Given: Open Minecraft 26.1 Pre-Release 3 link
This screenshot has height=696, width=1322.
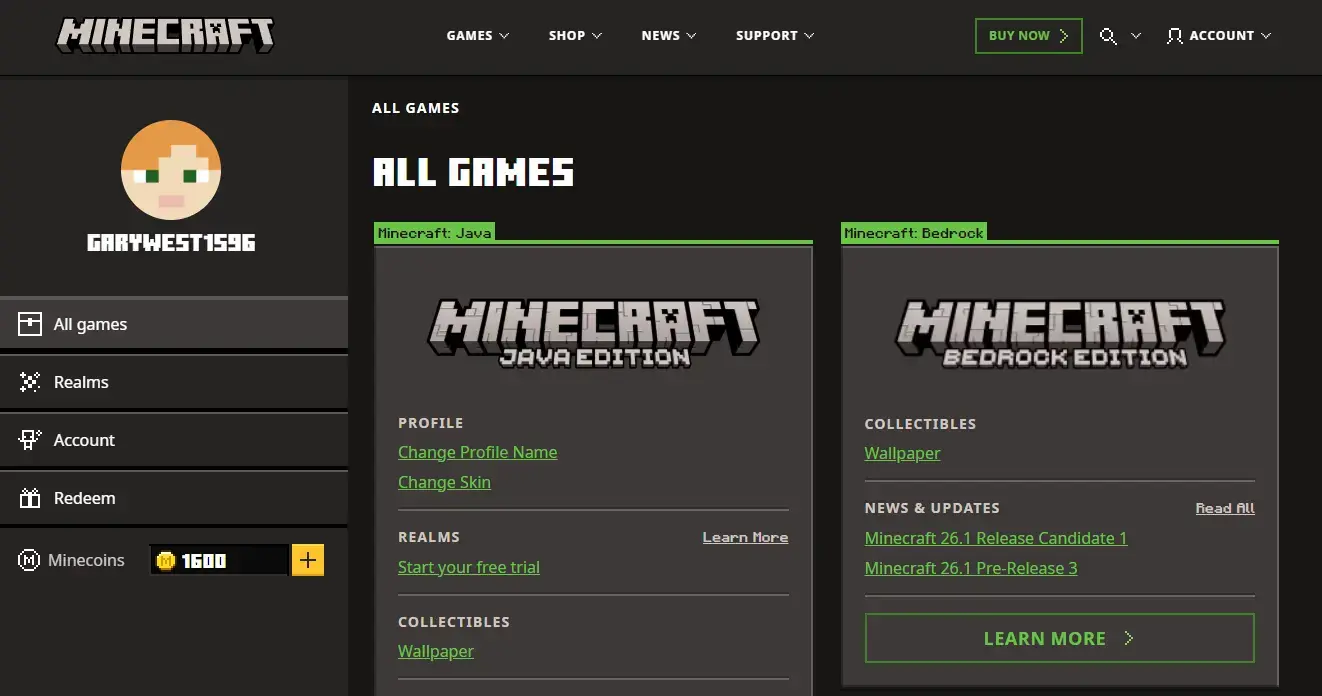Looking at the screenshot, I should click(x=971, y=568).
